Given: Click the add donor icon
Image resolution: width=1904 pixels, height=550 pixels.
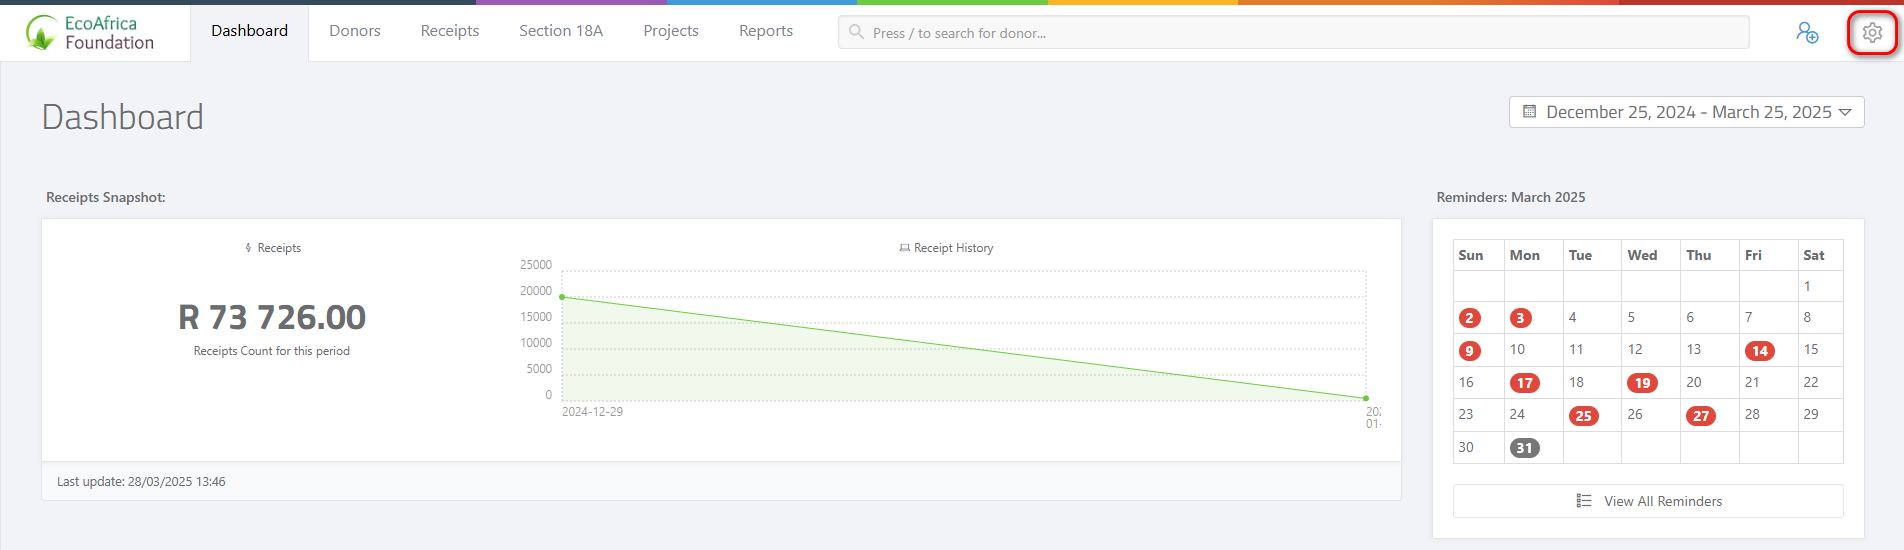Looking at the screenshot, I should point(1807,33).
